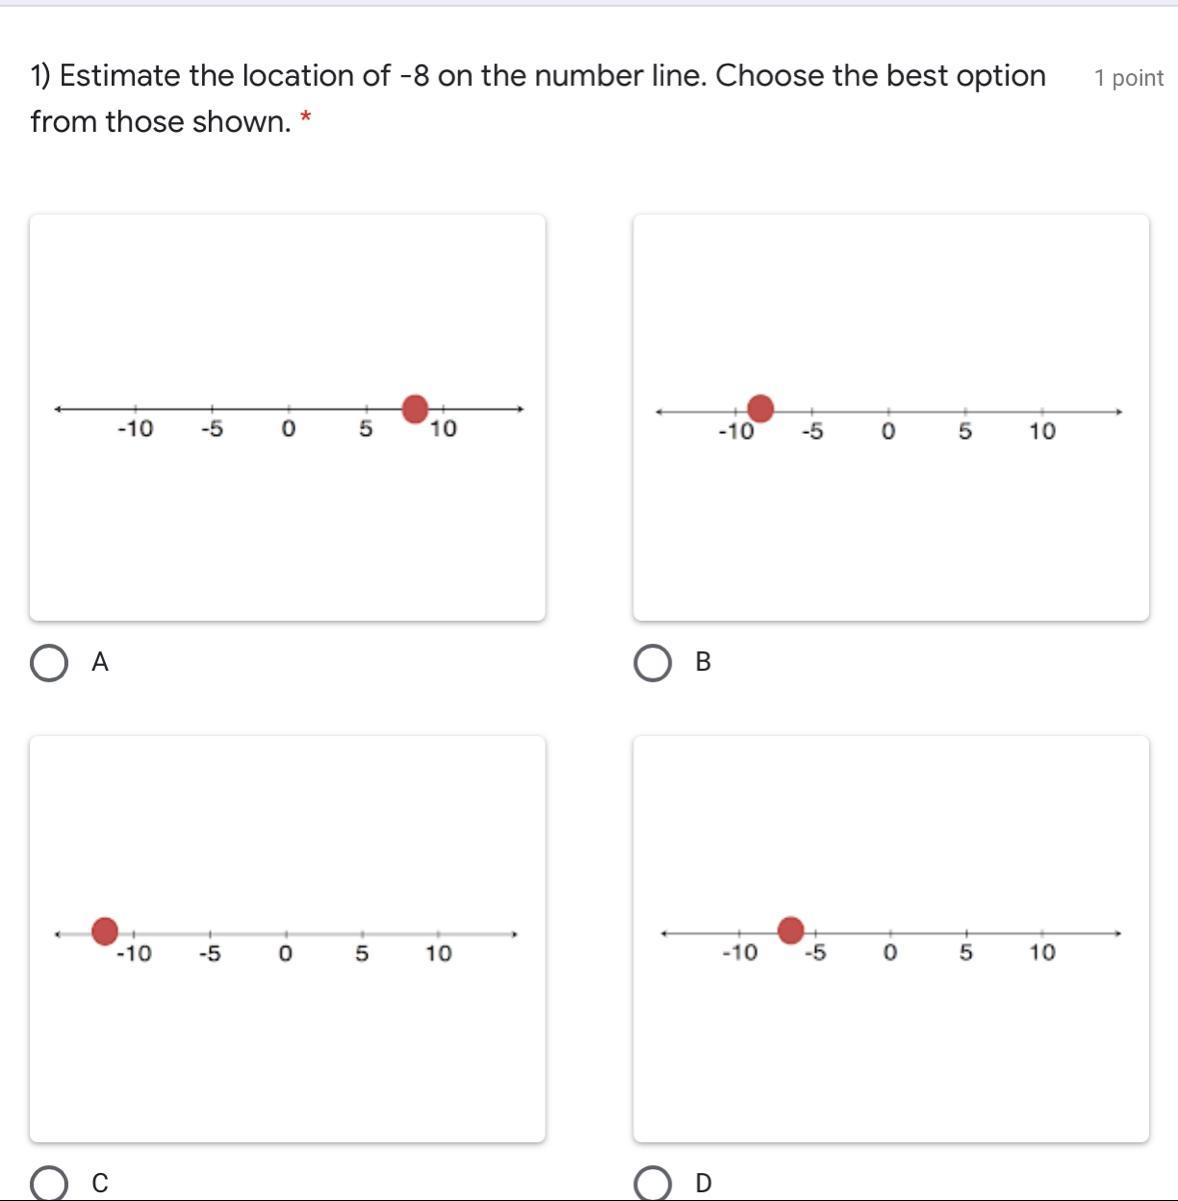Click the label letter A
Image resolution: width=1178 pixels, height=1201 pixels.
point(100,662)
